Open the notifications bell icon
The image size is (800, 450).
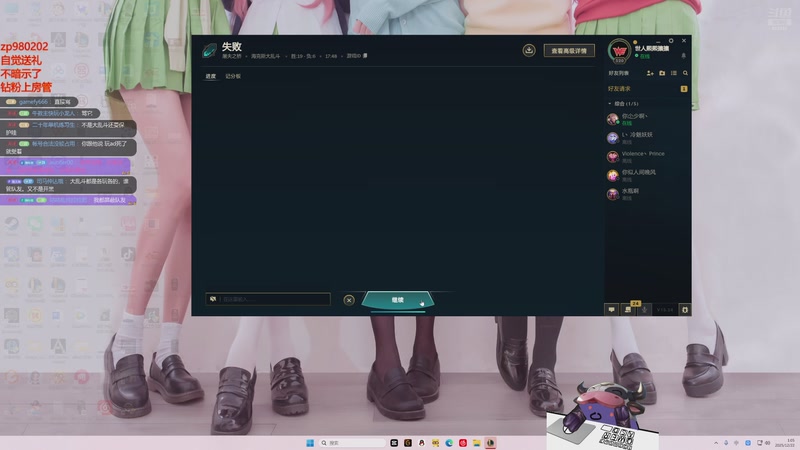[x=684, y=56]
